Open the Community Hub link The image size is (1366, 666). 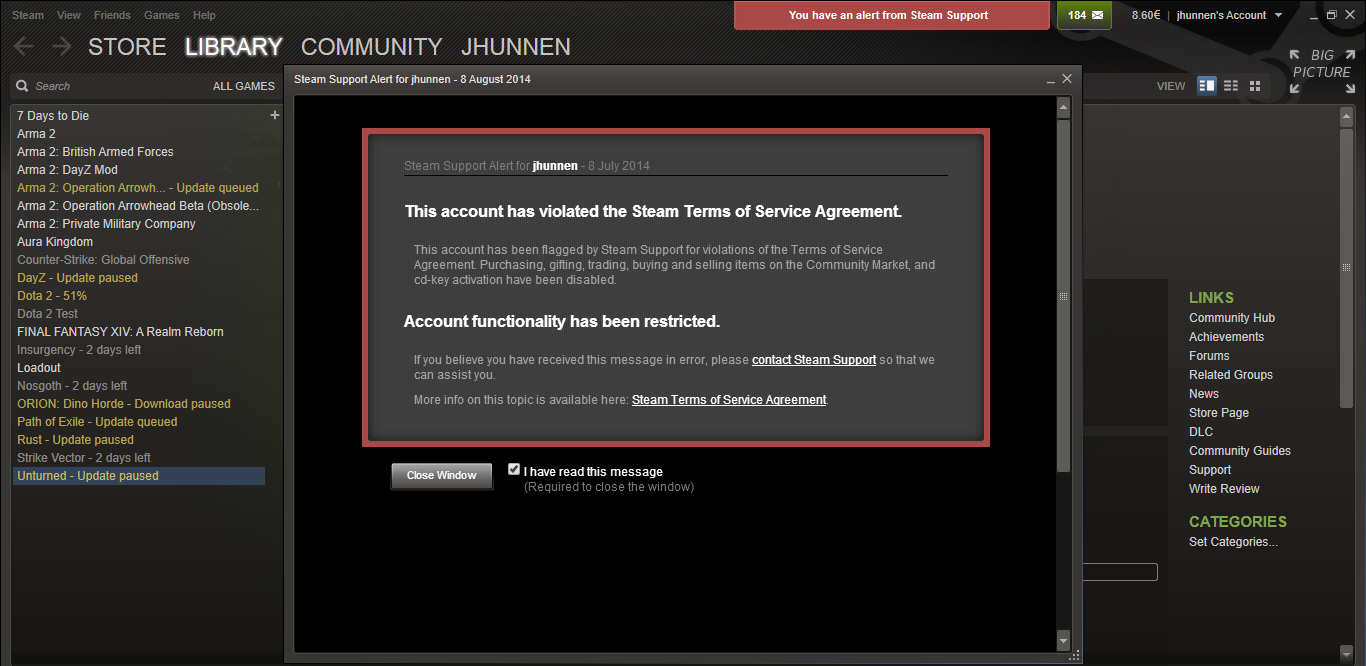[x=1232, y=318]
